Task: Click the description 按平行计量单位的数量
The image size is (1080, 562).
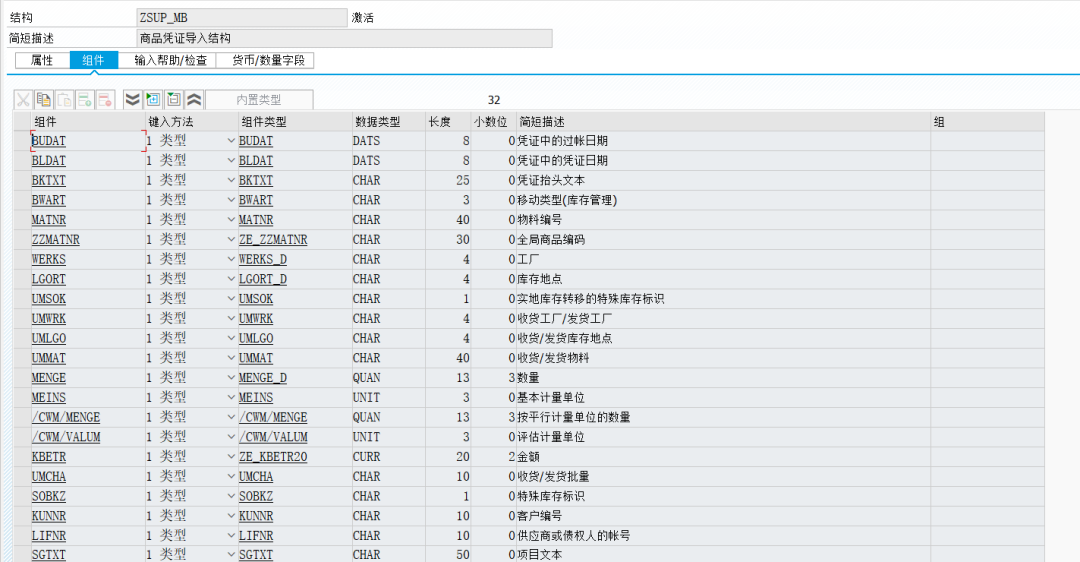Action: click(574, 417)
